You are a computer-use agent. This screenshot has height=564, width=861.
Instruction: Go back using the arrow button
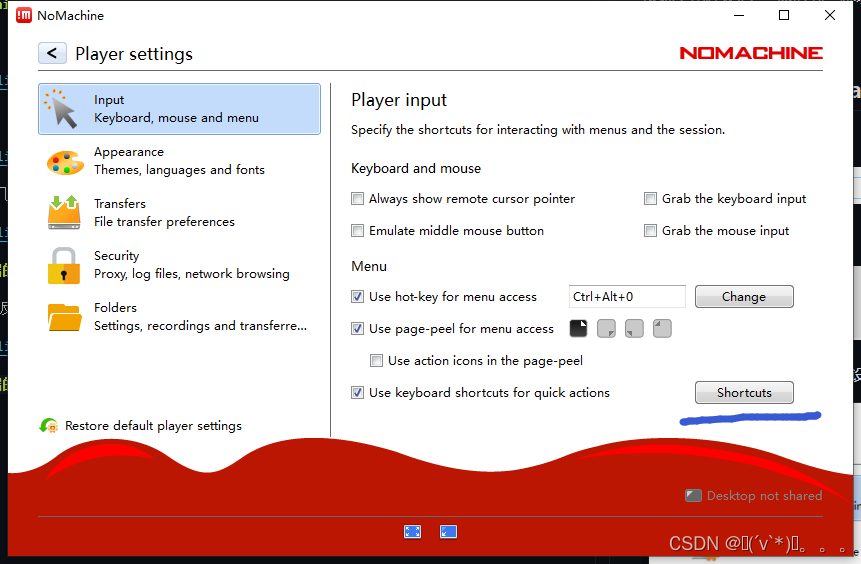[52, 53]
